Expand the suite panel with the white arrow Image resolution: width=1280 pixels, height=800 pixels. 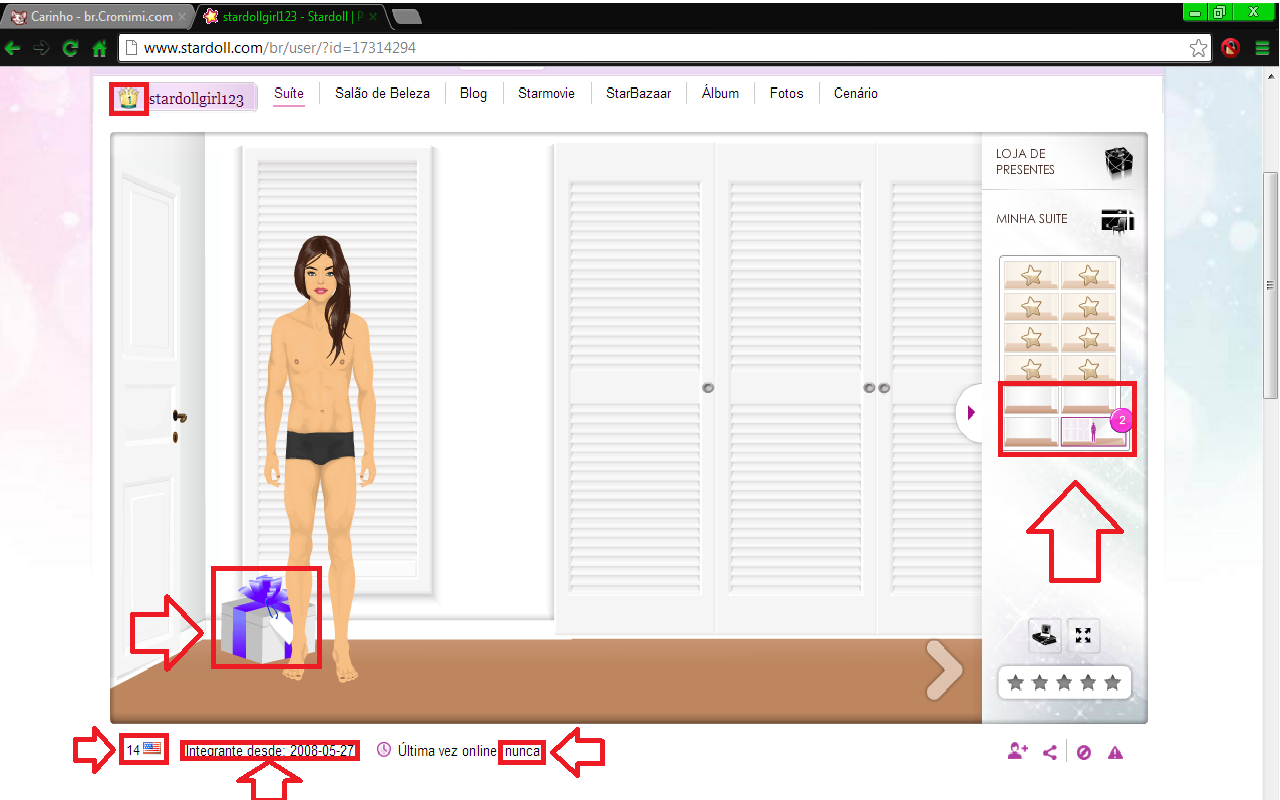tap(969, 412)
